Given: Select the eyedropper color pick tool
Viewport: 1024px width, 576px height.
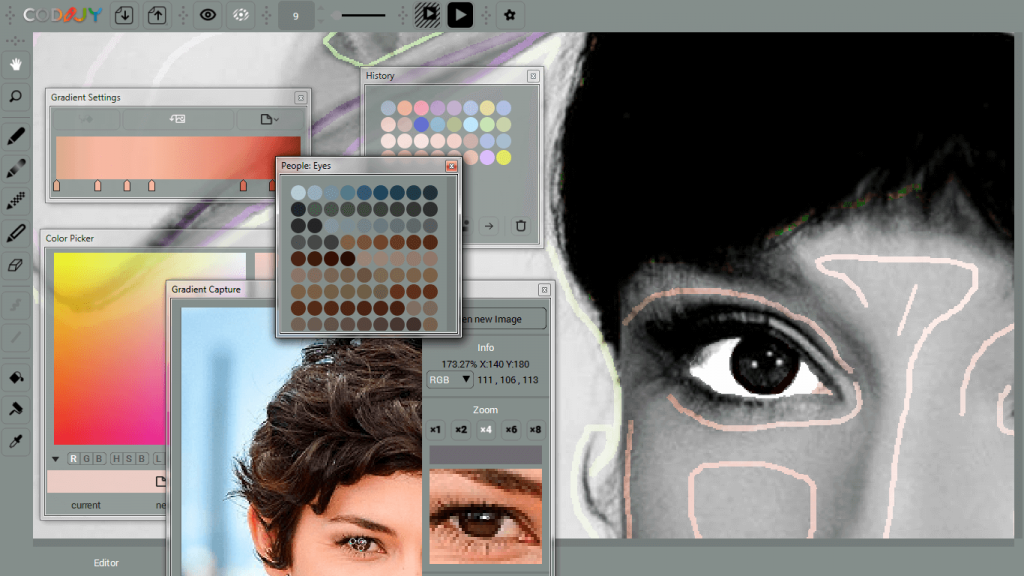Looking at the screenshot, I should 16,441.
